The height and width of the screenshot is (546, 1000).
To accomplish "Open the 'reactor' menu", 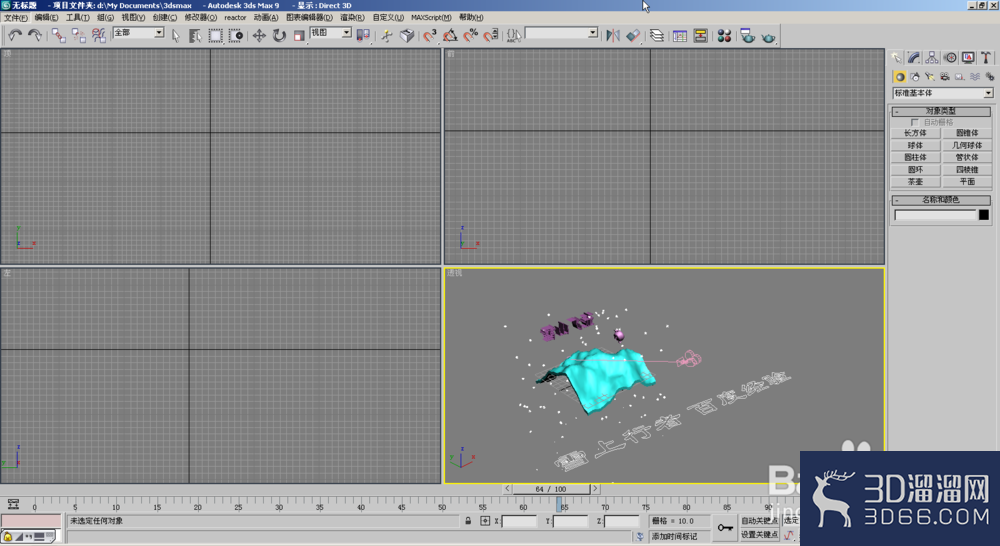I will click(235, 17).
